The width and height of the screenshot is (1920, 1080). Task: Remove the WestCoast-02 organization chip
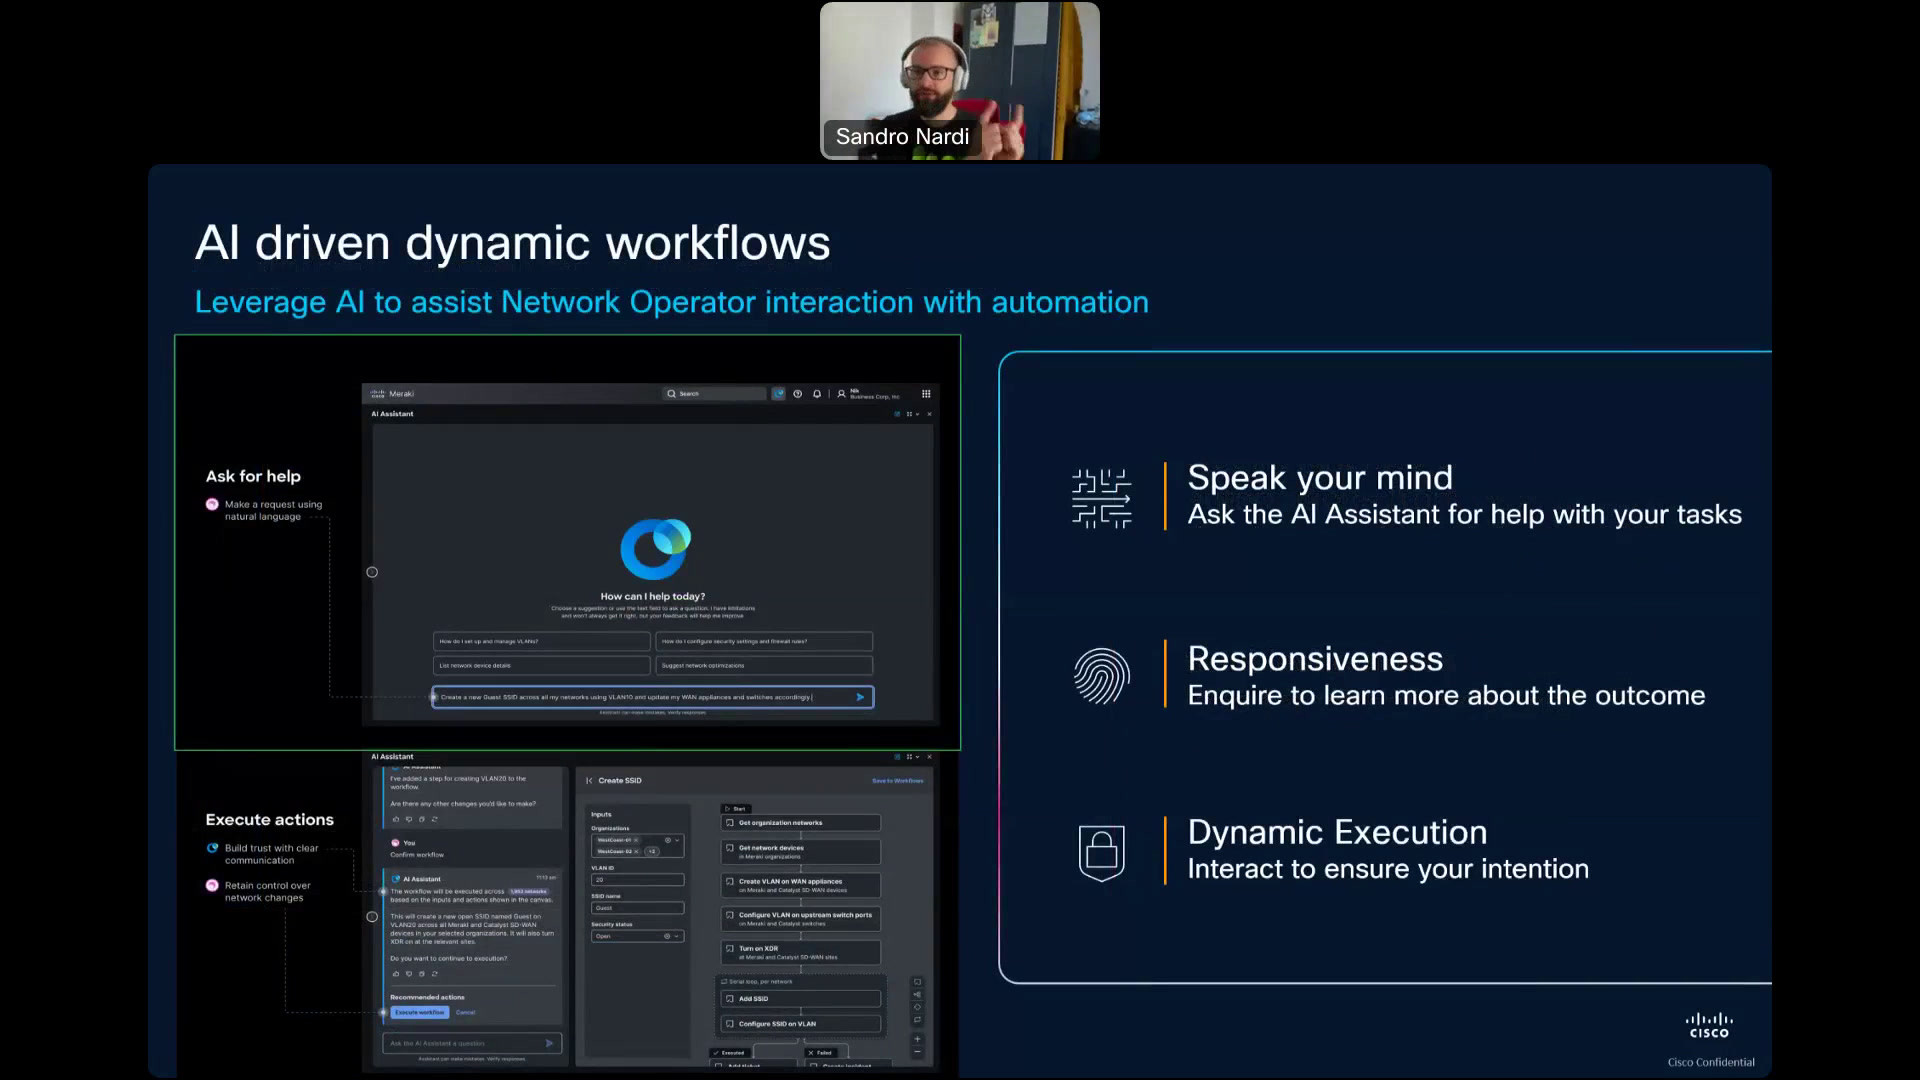pos(636,851)
